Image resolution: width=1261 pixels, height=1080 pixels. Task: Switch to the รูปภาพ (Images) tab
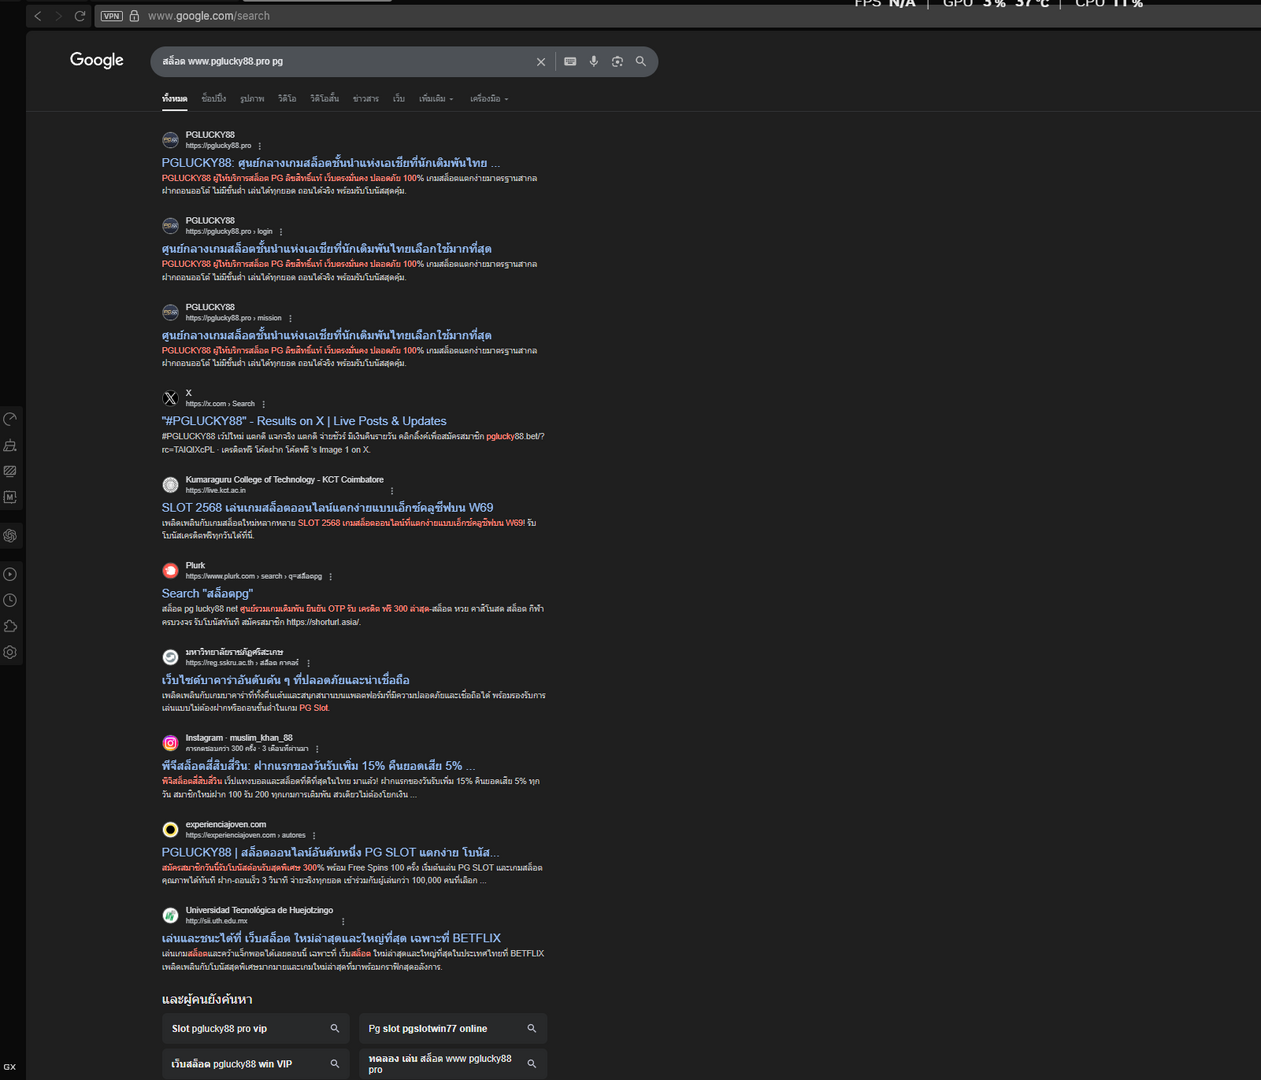pyautogui.click(x=252, y=99)
